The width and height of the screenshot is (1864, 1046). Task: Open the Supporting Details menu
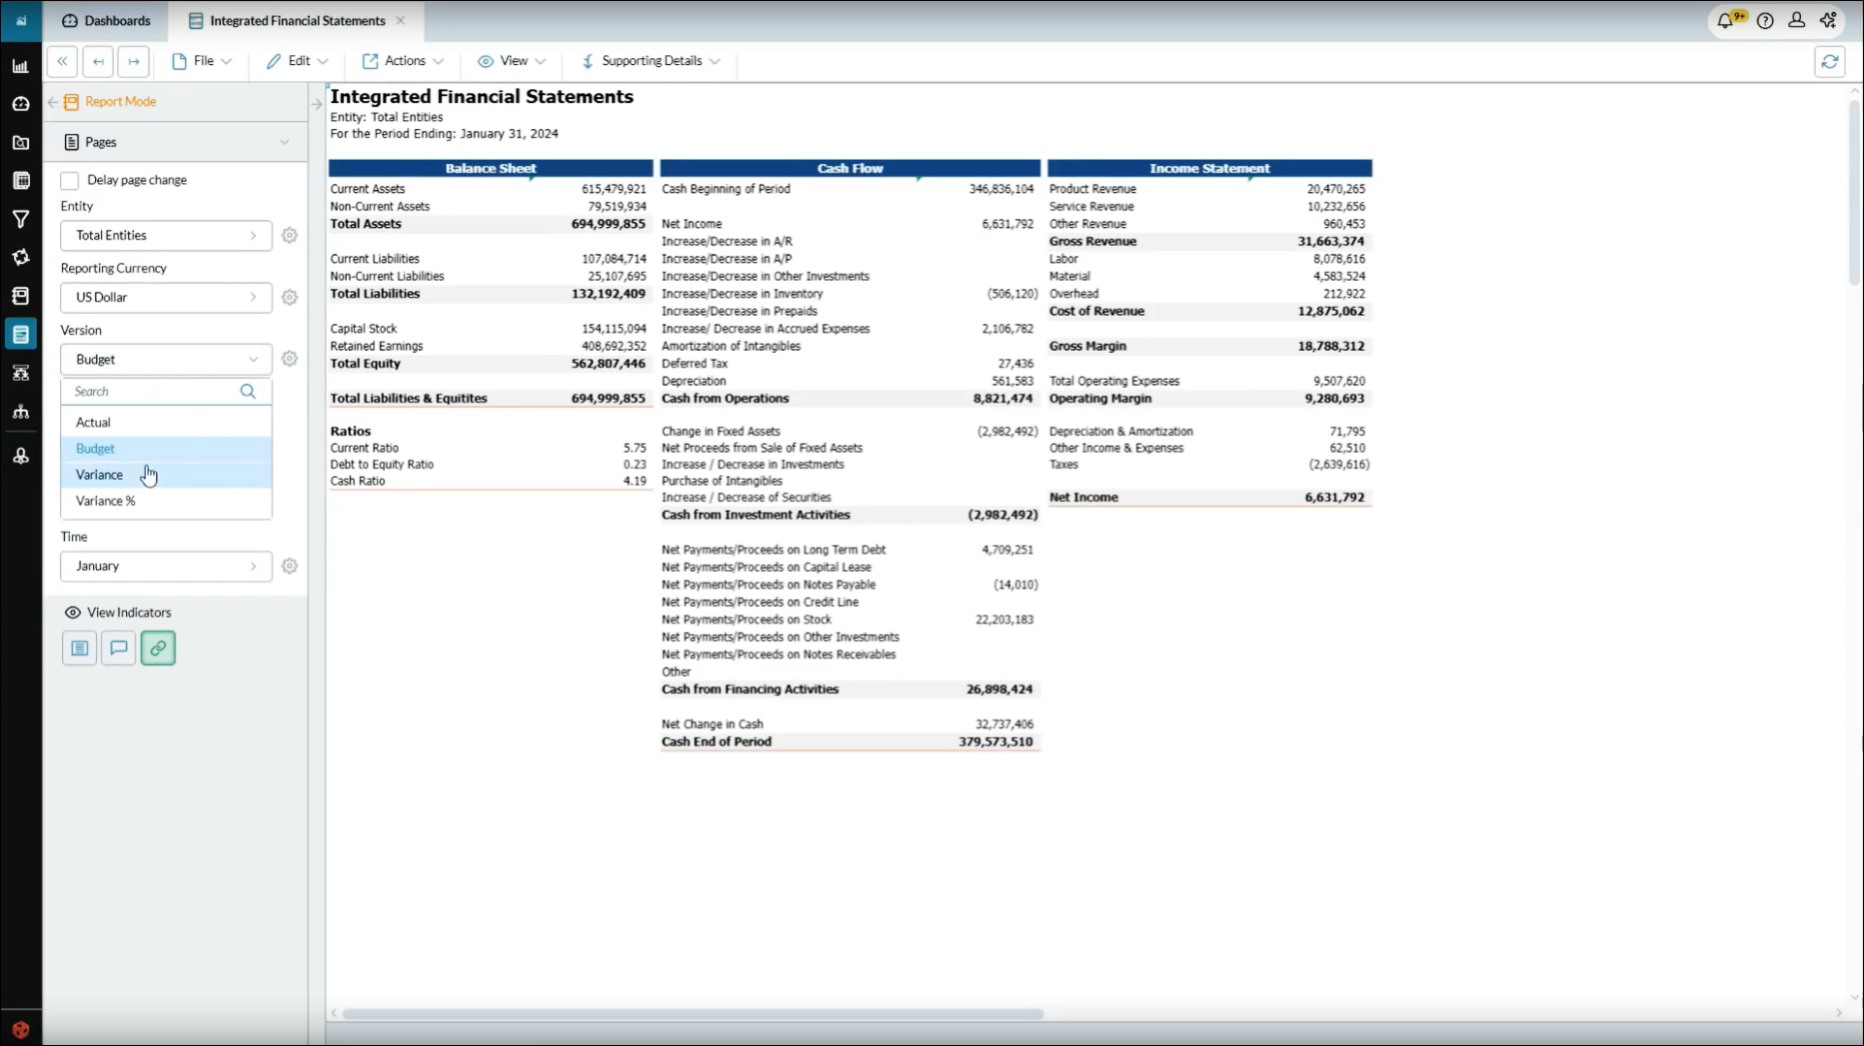point(651,61)
